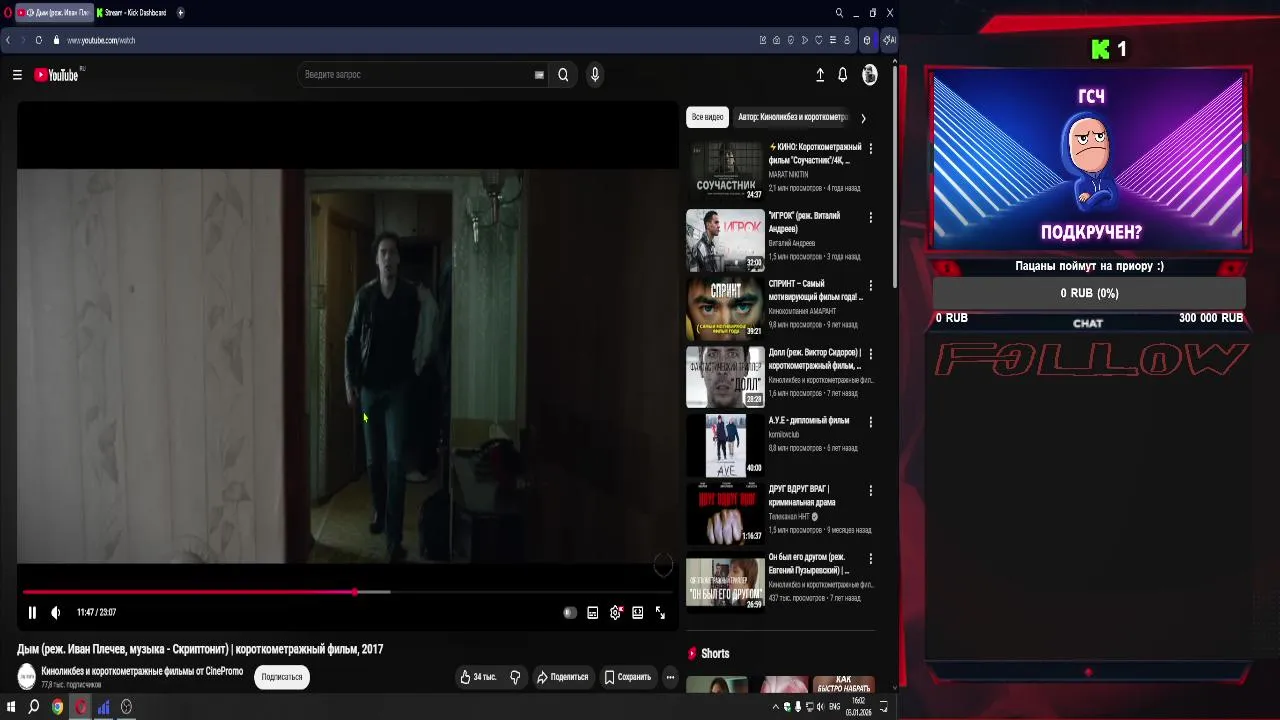The width and height of the screenshot is (1280, 720).
Task: Show more filter chips with right chevron
Action: (863, 118)
